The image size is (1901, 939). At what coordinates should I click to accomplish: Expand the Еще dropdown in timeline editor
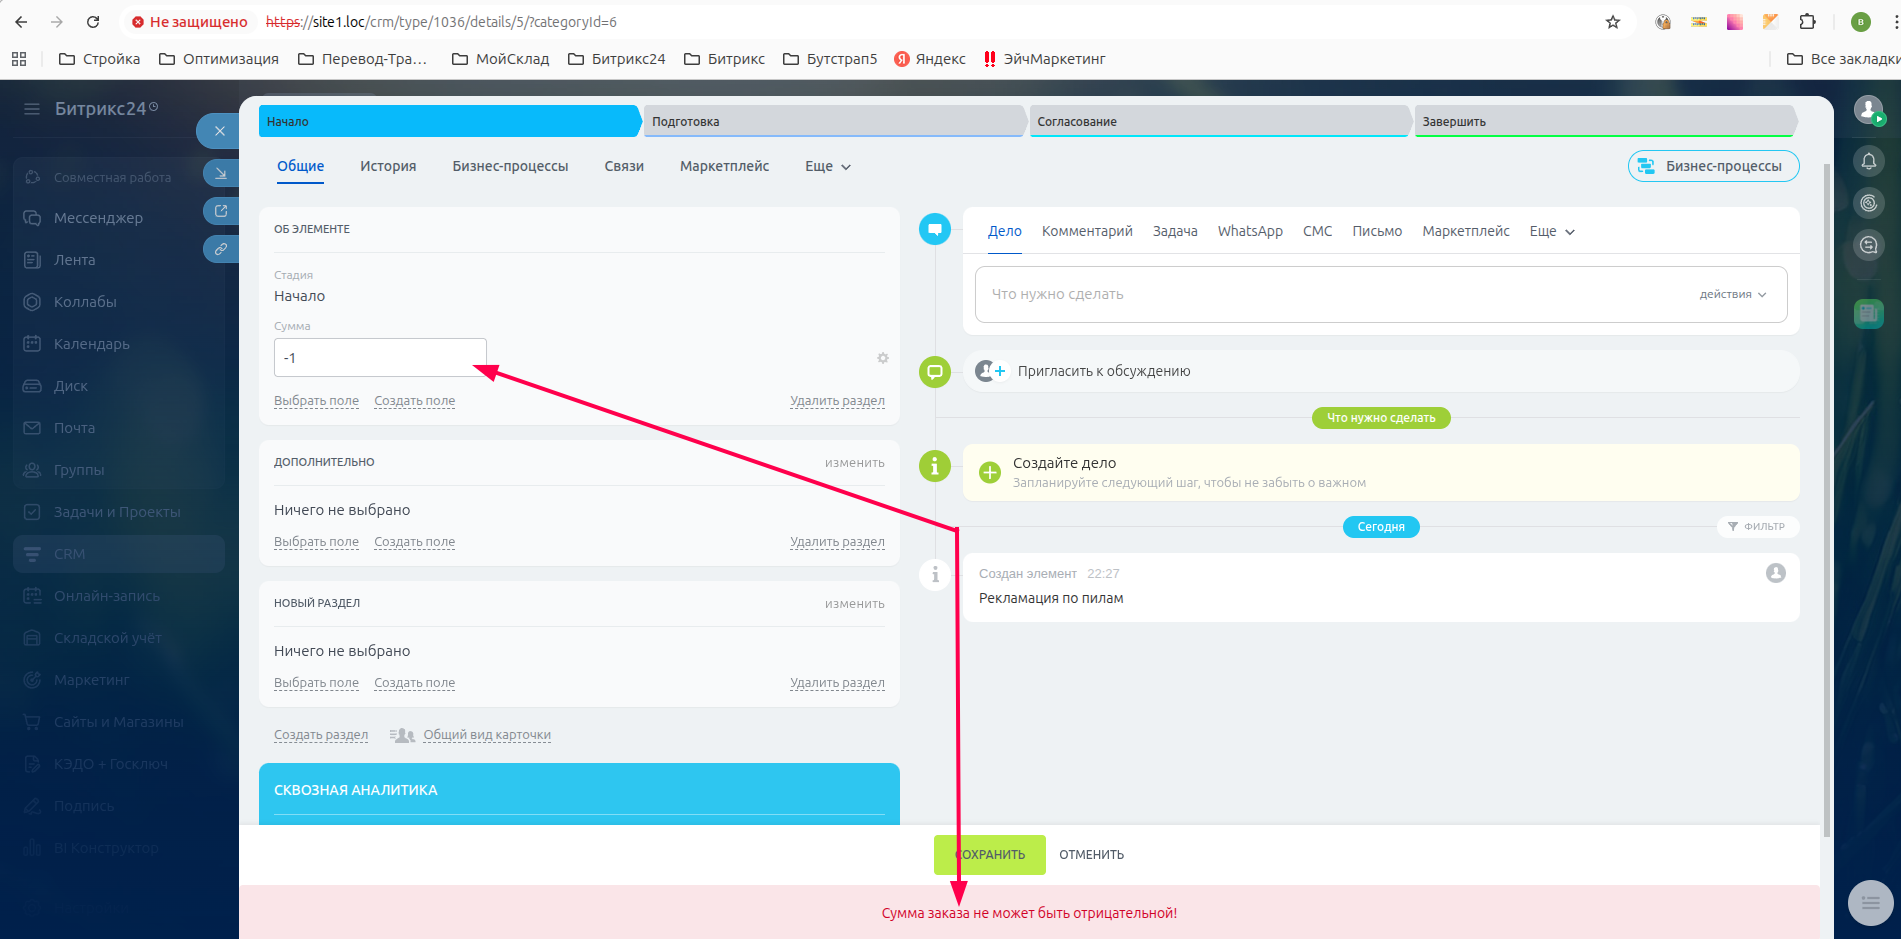click(1551, 232)
